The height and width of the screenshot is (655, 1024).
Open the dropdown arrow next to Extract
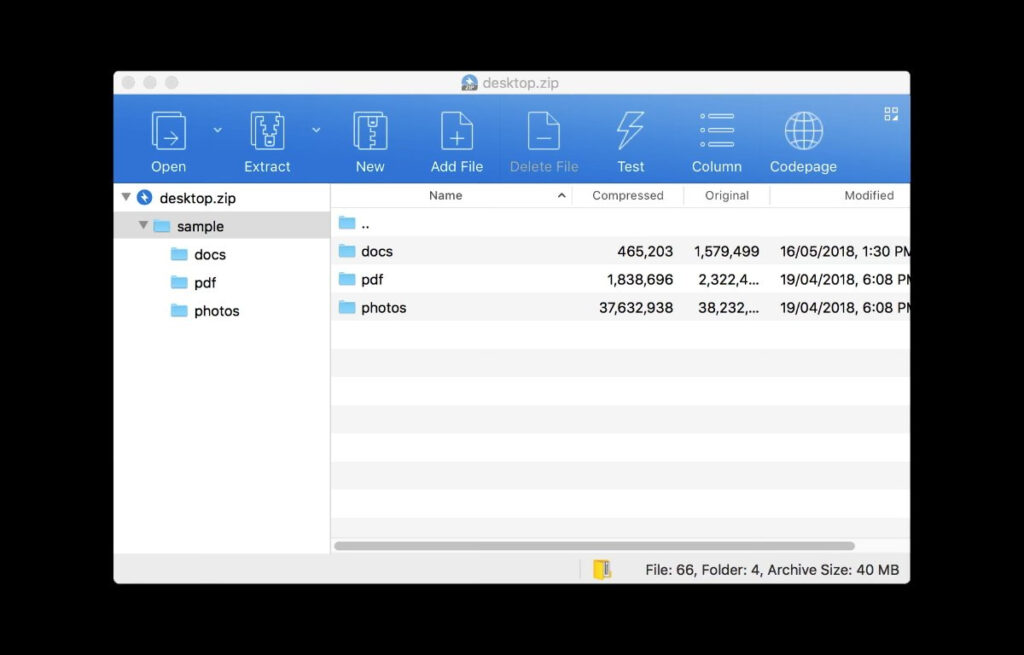point(316,130)
